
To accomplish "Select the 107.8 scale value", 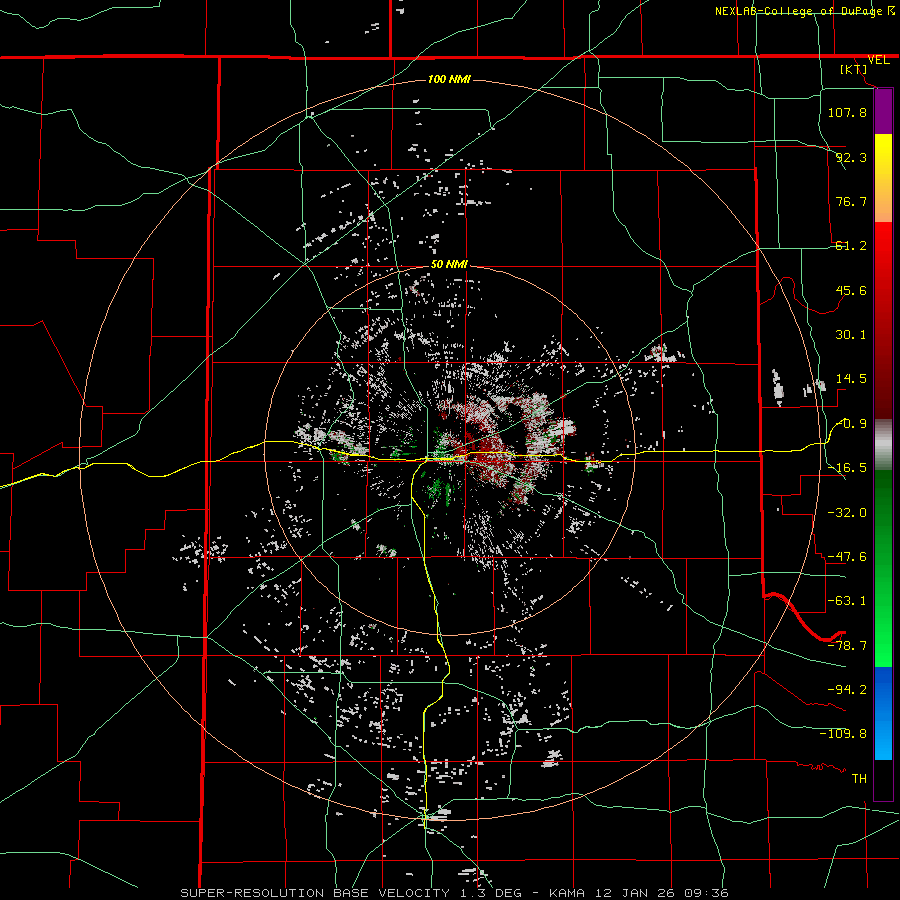I will click(x=847, y=112).
